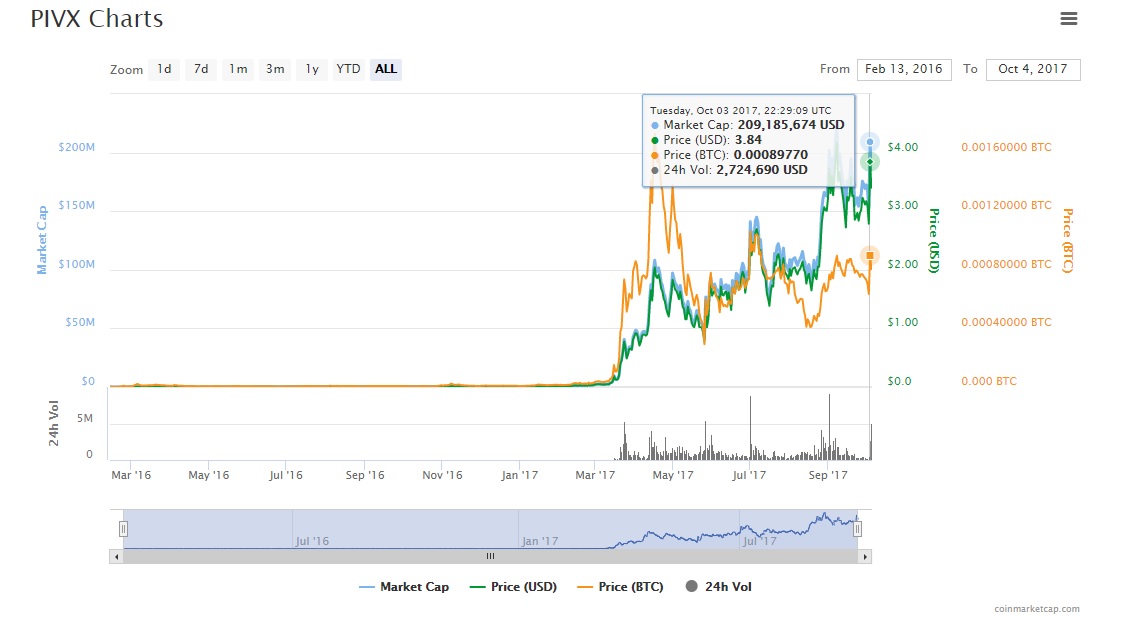Hide the Price (BTC) series via legend
The image size is (1122, 617).
coord(620,587)
